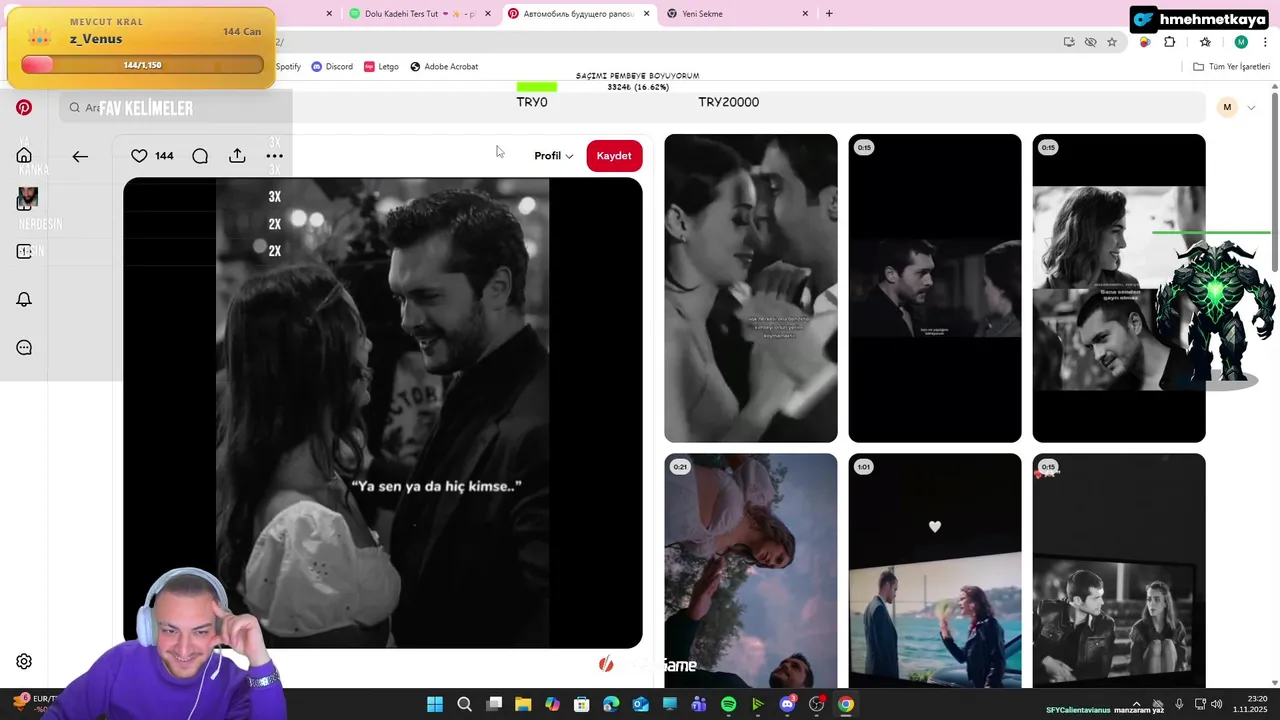1280x720 pixels.
Task: Open the Profil board dropdown
Action: (553, 156)
